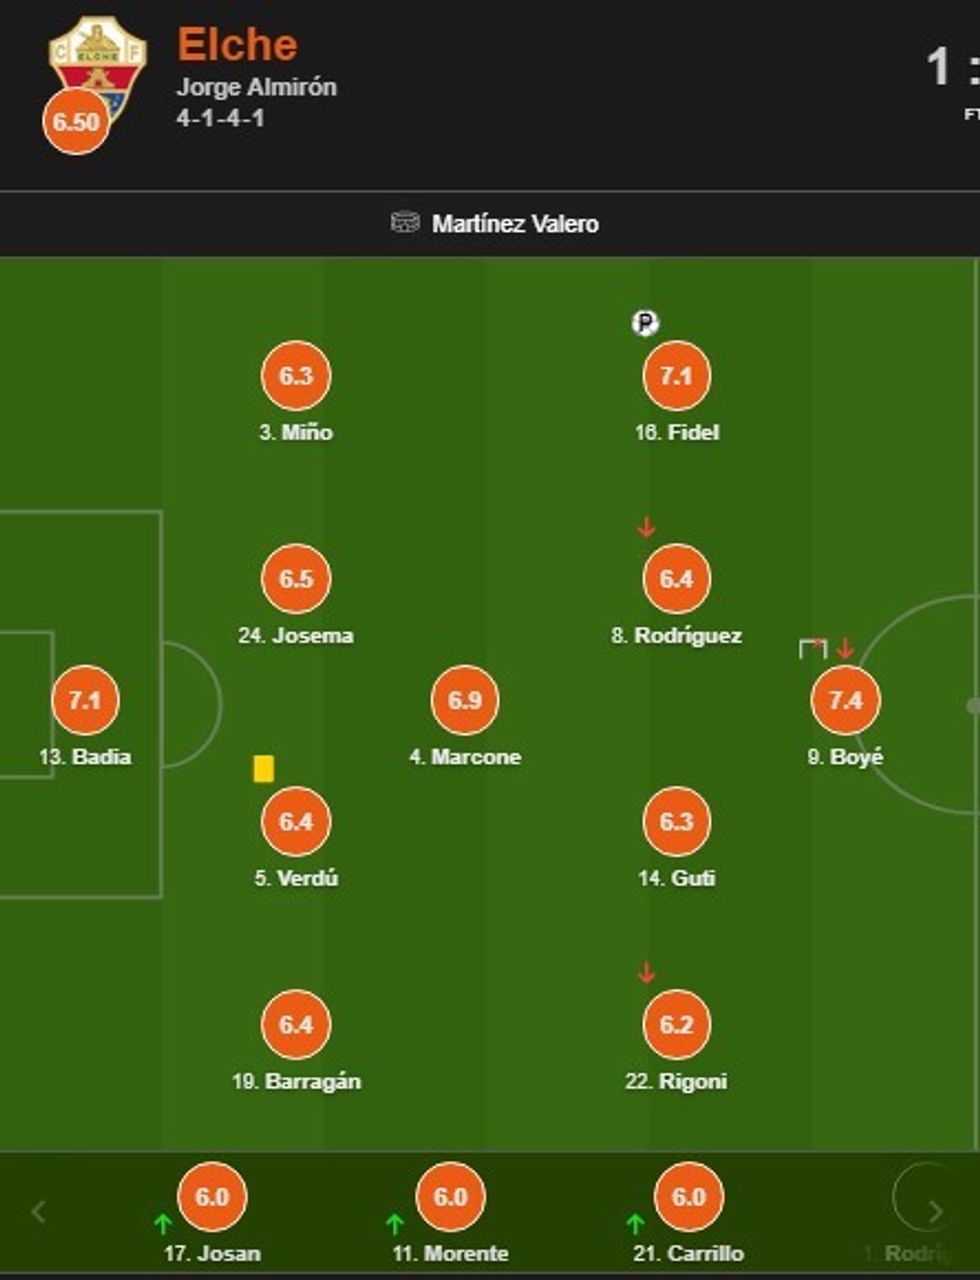Click the Elche club crest logo
This screenshot has width=980, height=1280.
click(98, 62)
